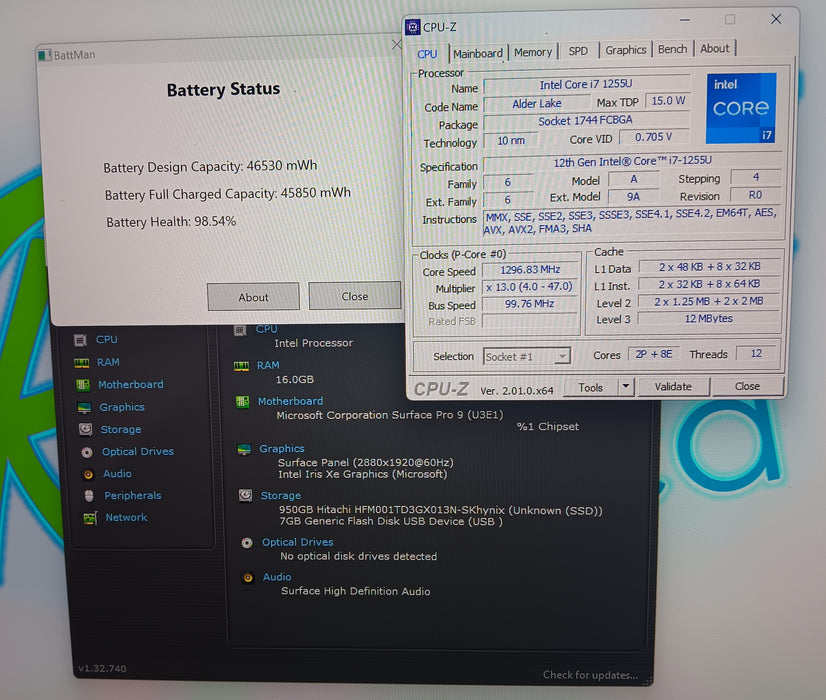The height and width of the screenshot is (700, 826).
Task: Select Motherboard in Speccy sidebar
Action: [131, 384]
